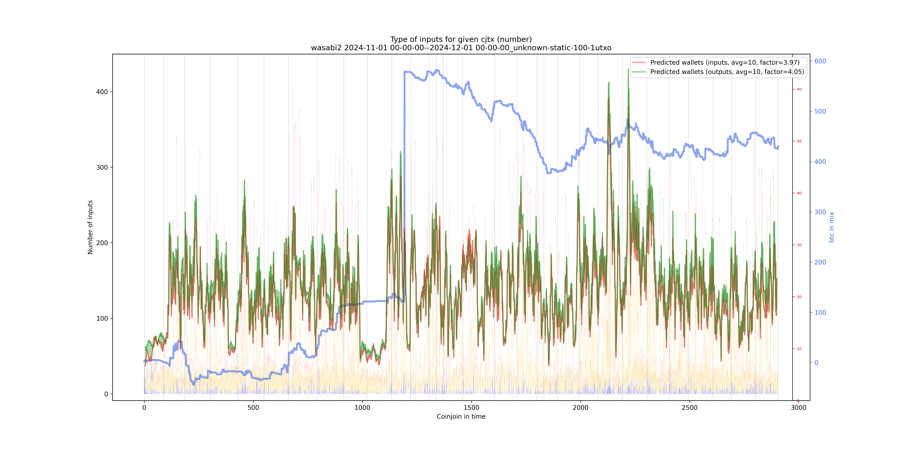The width and height of the screenshot is (900, 450).
Task: Click left y-axis tick label '200'
Action: click(101, 243)
